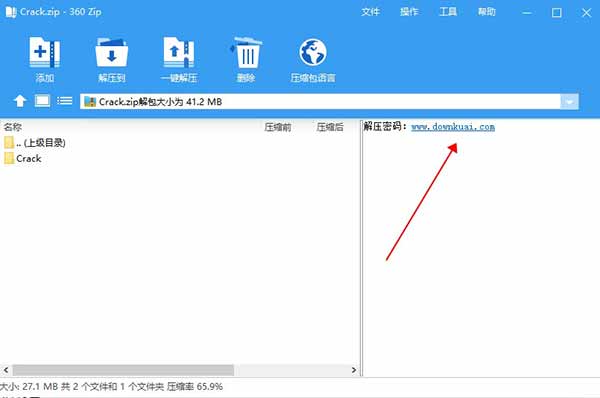Maximize the 360 Zip window
The height and width of the screenshot is (398, 600).
[x=556, y=13]
